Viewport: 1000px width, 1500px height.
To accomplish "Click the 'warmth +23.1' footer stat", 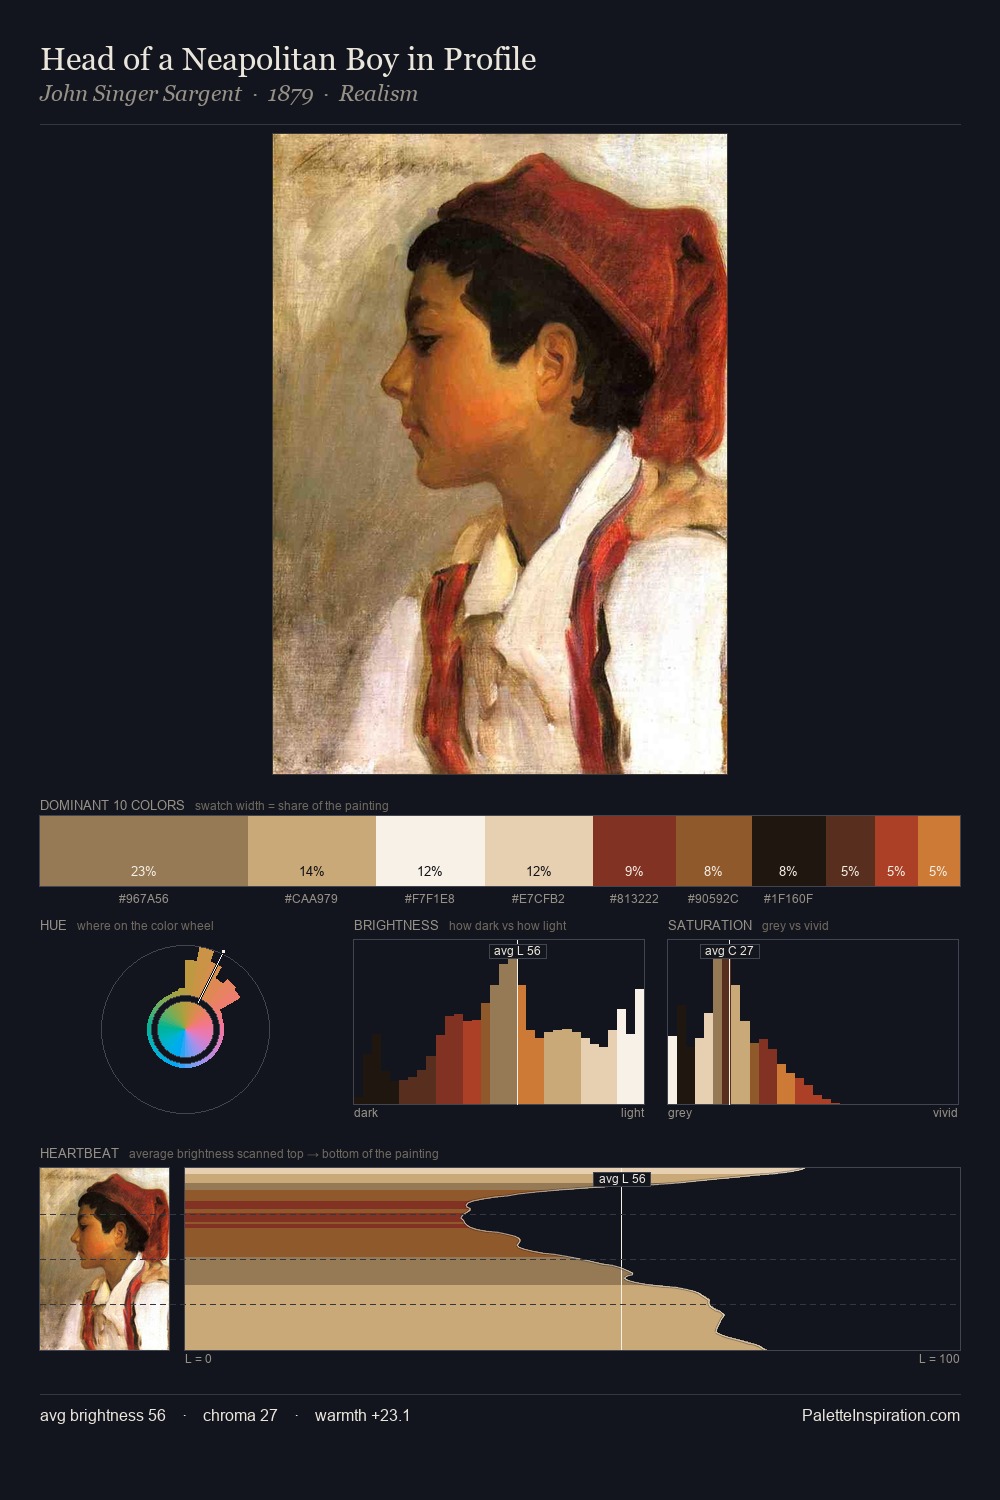I will (x=362, y=1415).
